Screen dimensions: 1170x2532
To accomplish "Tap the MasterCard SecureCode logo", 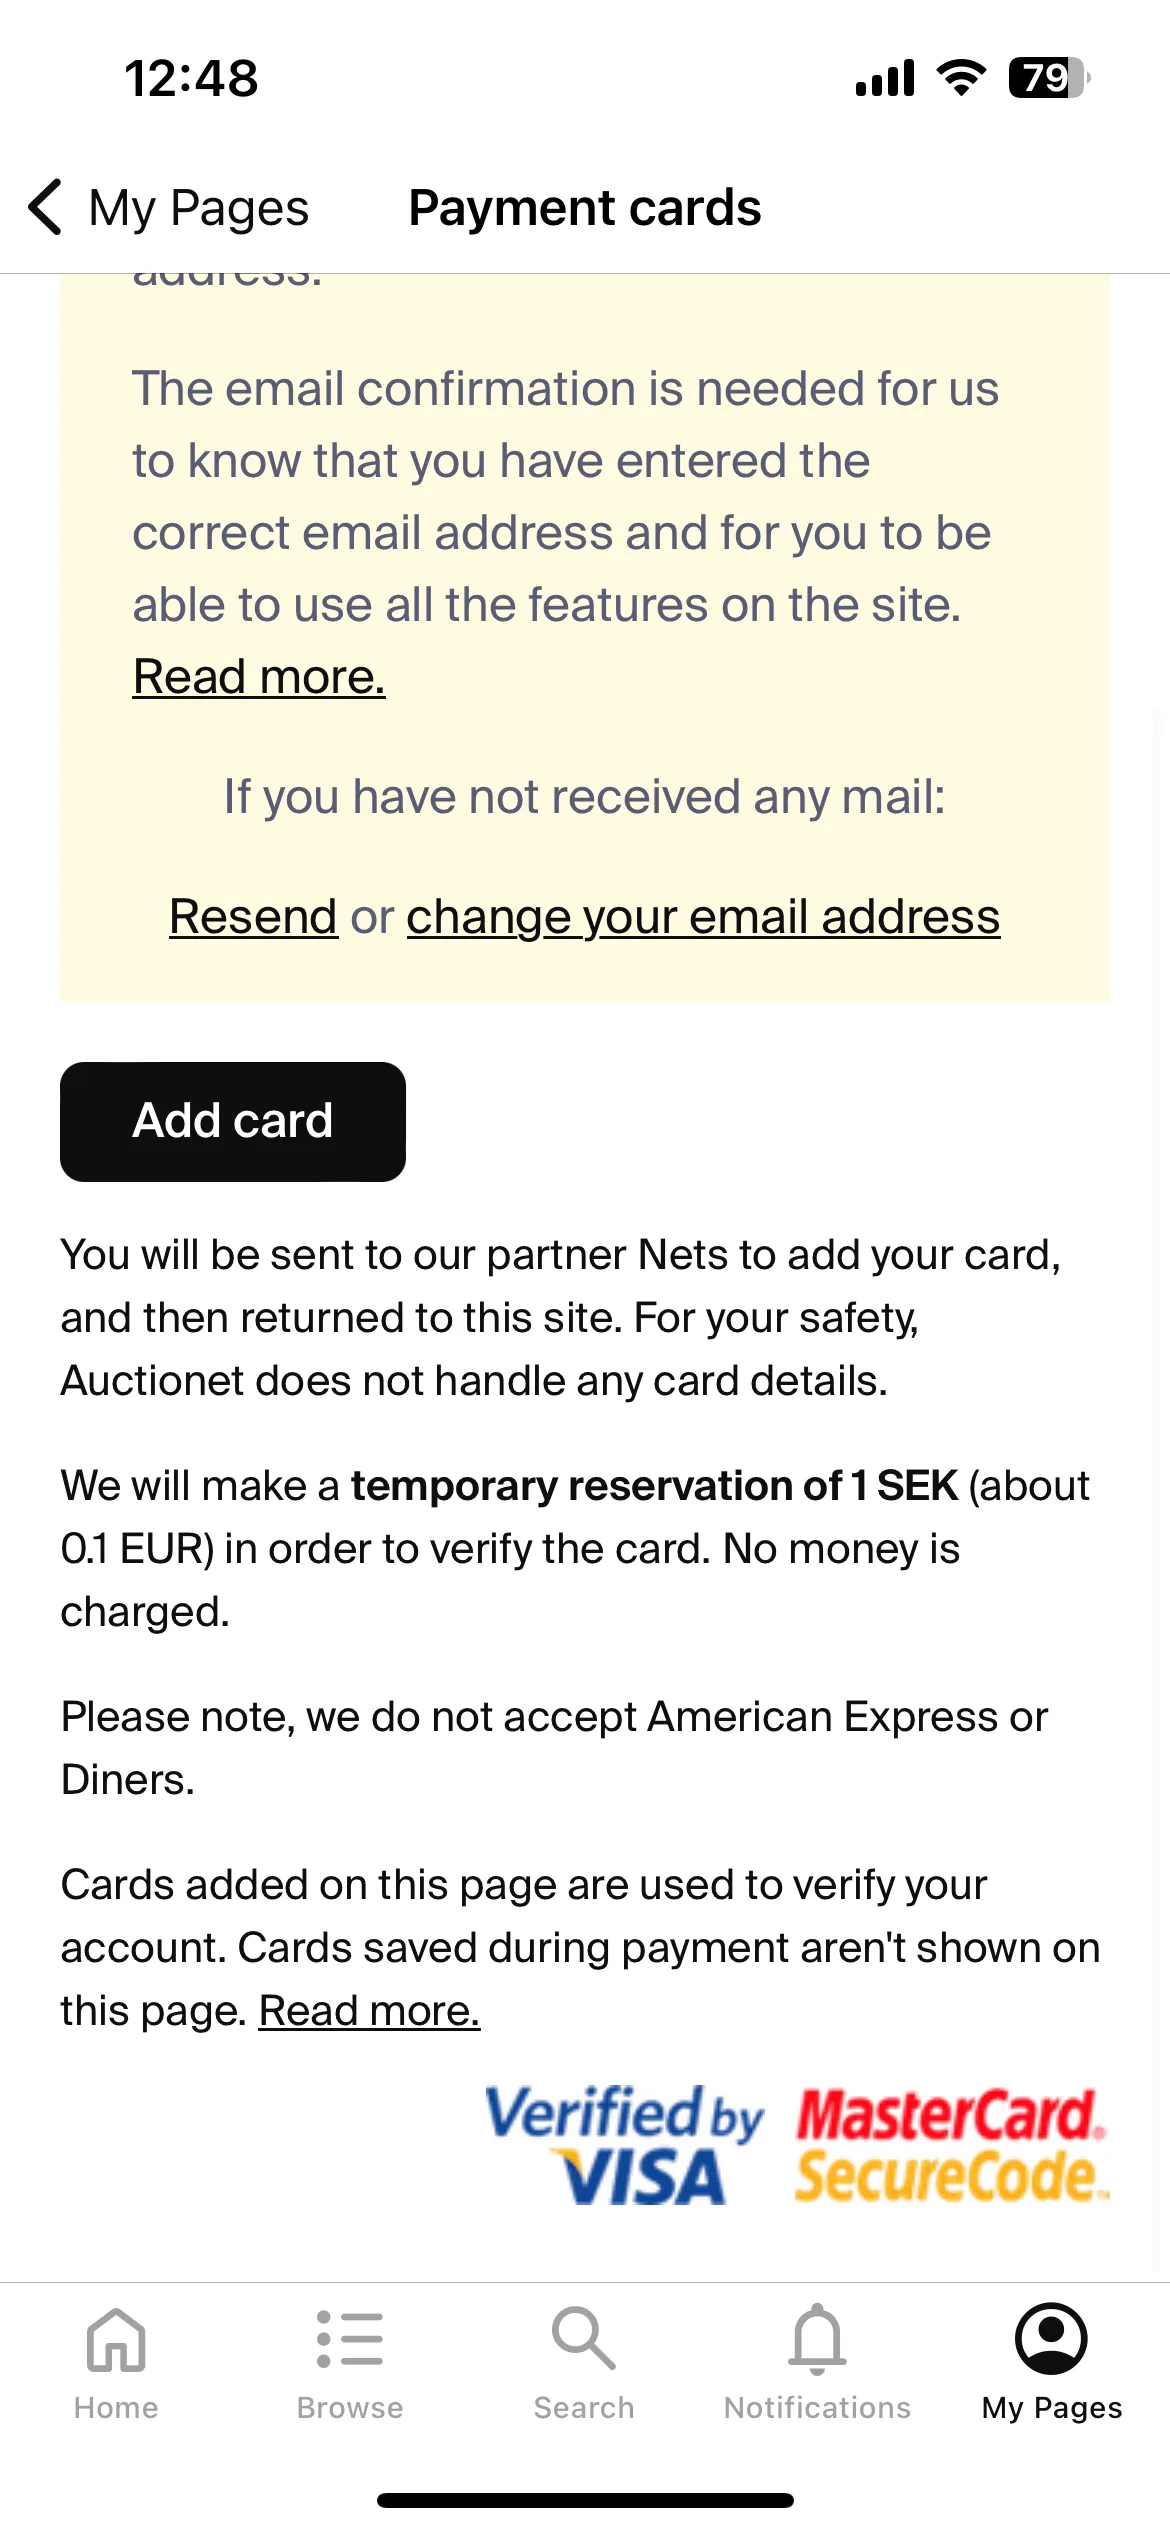I will point(953,2143).
